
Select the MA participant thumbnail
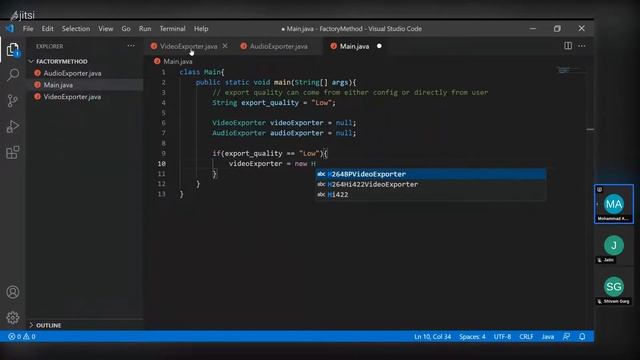[x=613, y=204]
